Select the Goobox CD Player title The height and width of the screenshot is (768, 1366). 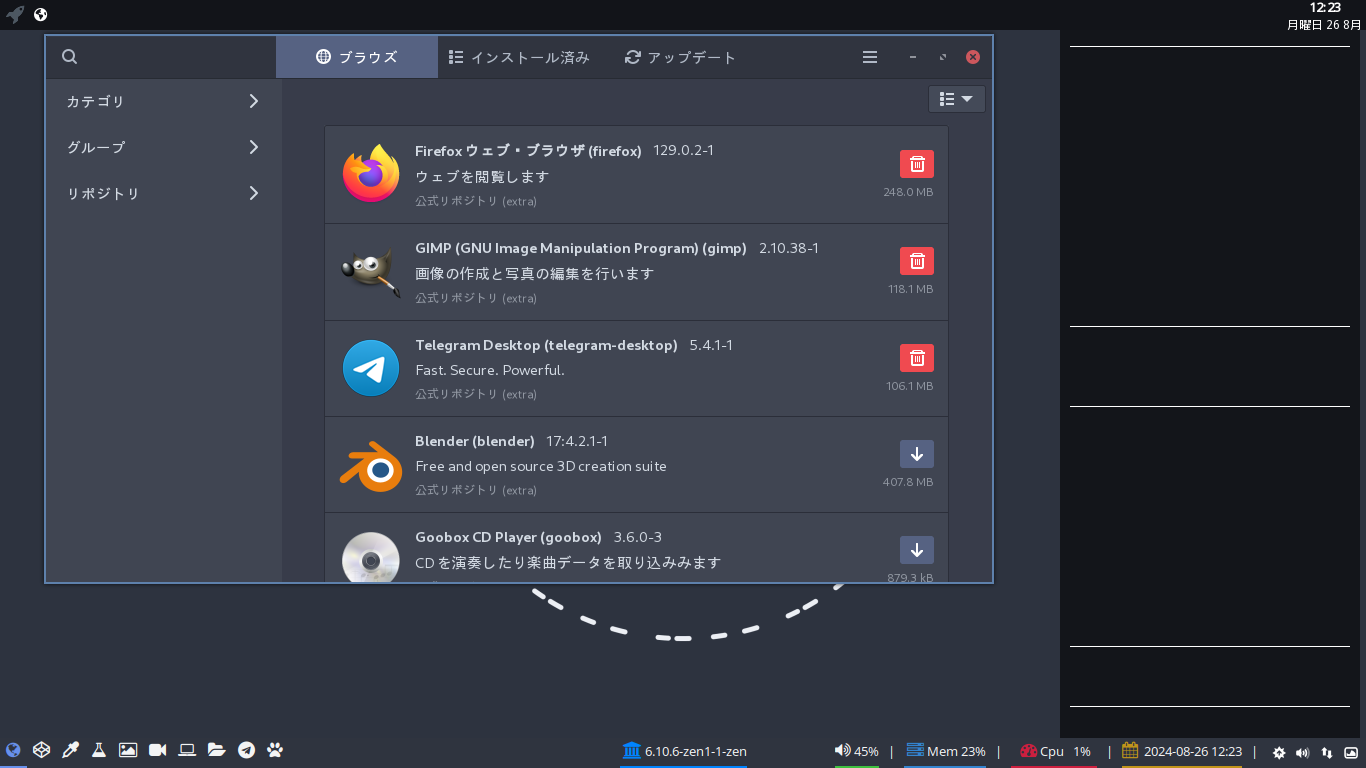coord(508,537)
